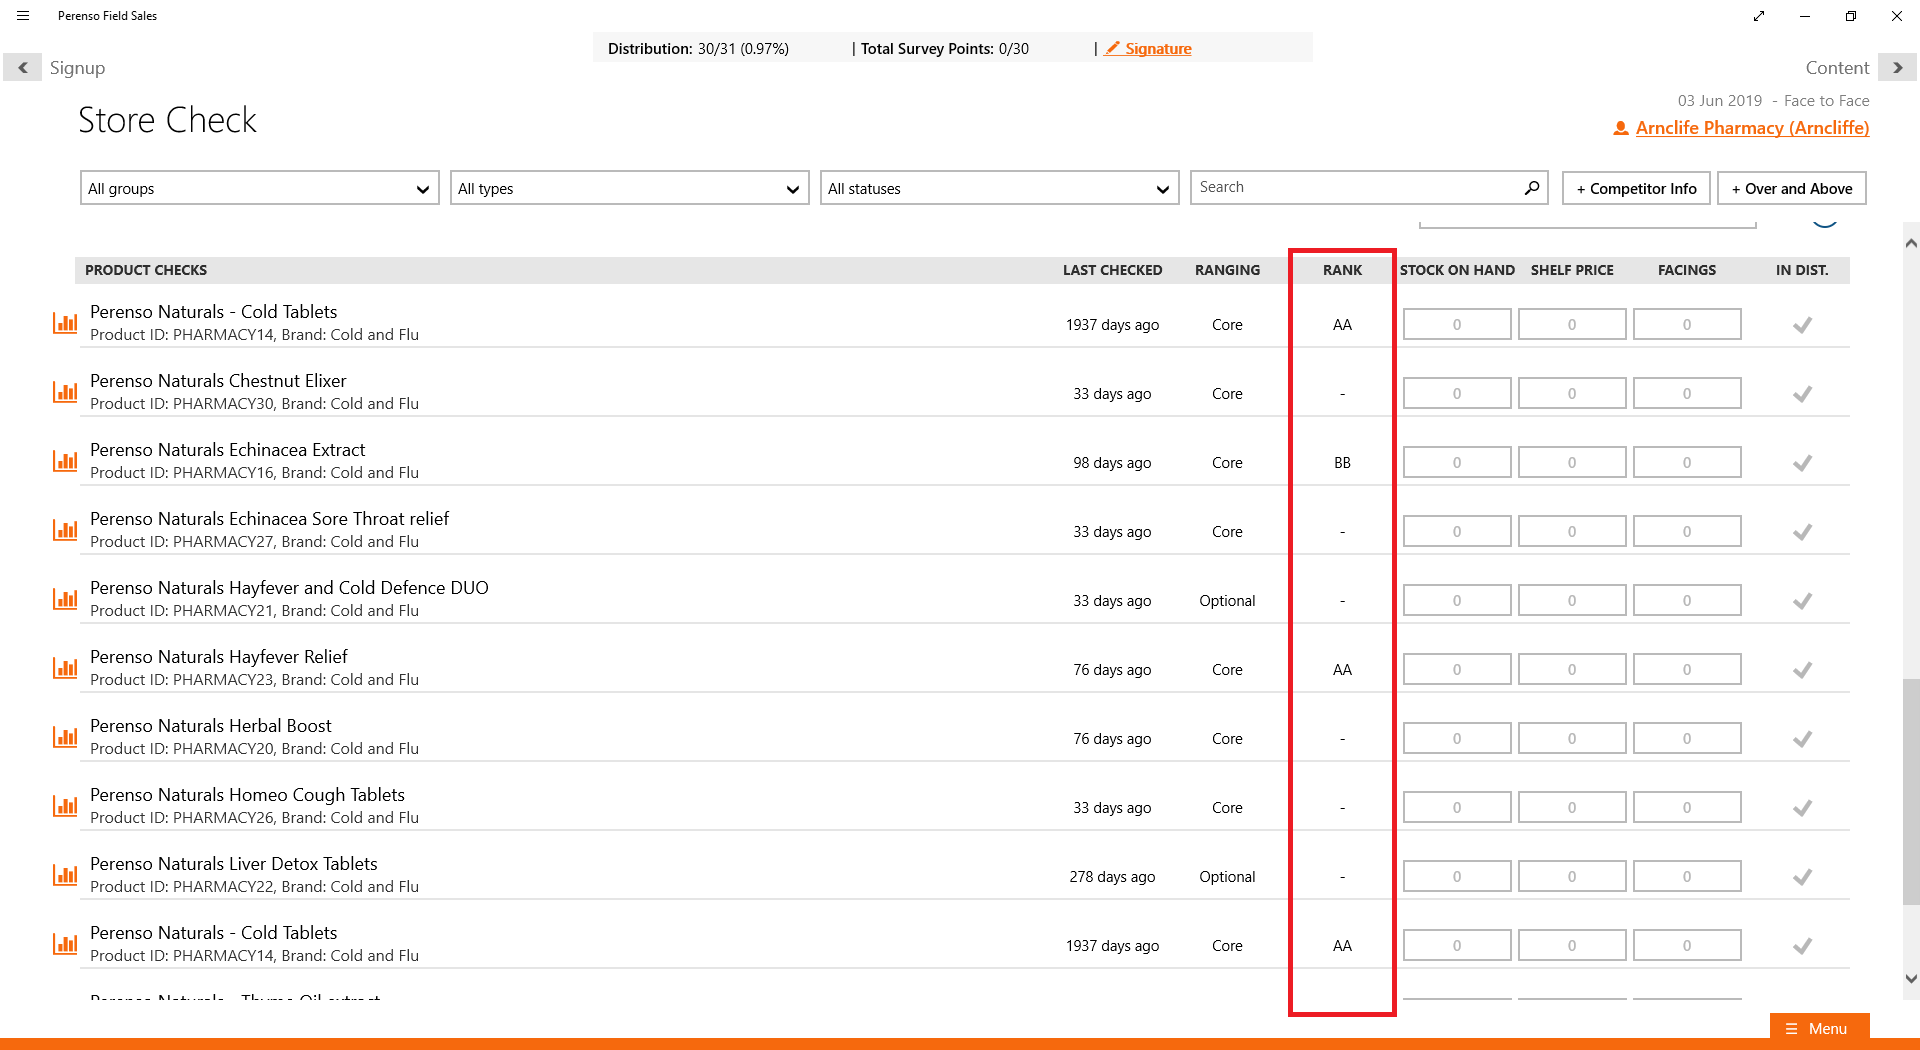Viewport: 1920px width, 1050px height.
Task: Sort by the Last Checked column
Action: (1112, 270)
